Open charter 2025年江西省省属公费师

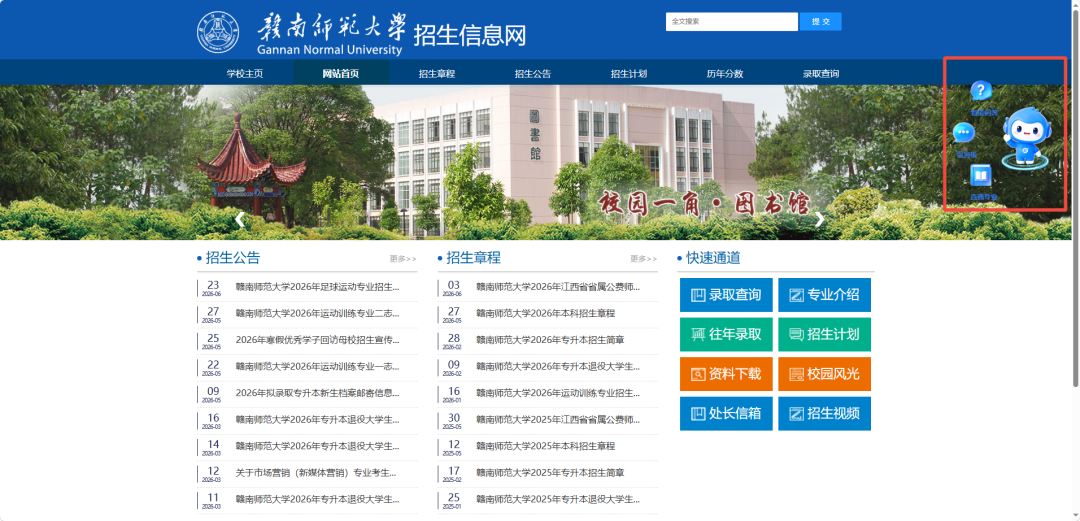point(558,419)
